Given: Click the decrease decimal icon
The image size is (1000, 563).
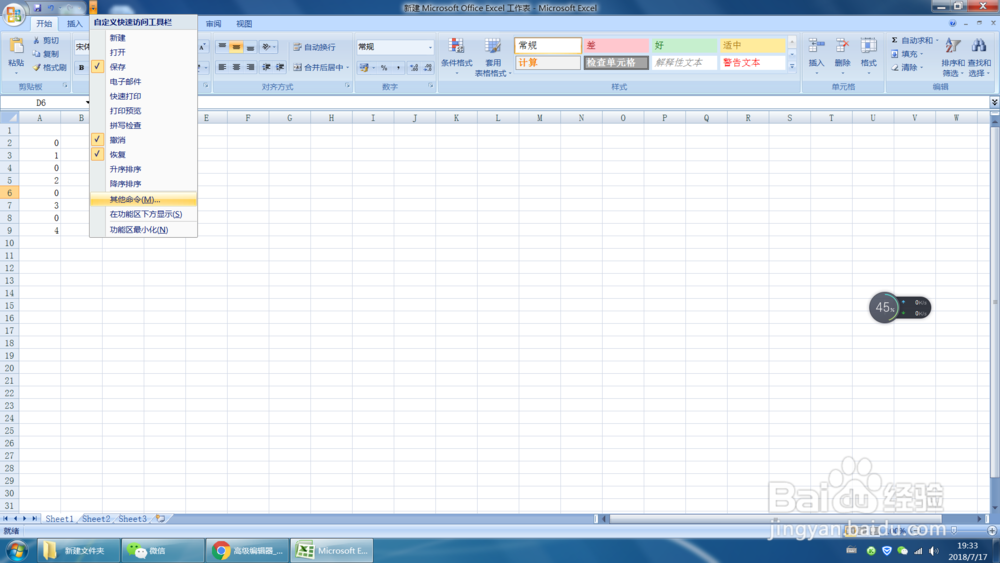Looking at the screenshot, I should coord(427,67).
